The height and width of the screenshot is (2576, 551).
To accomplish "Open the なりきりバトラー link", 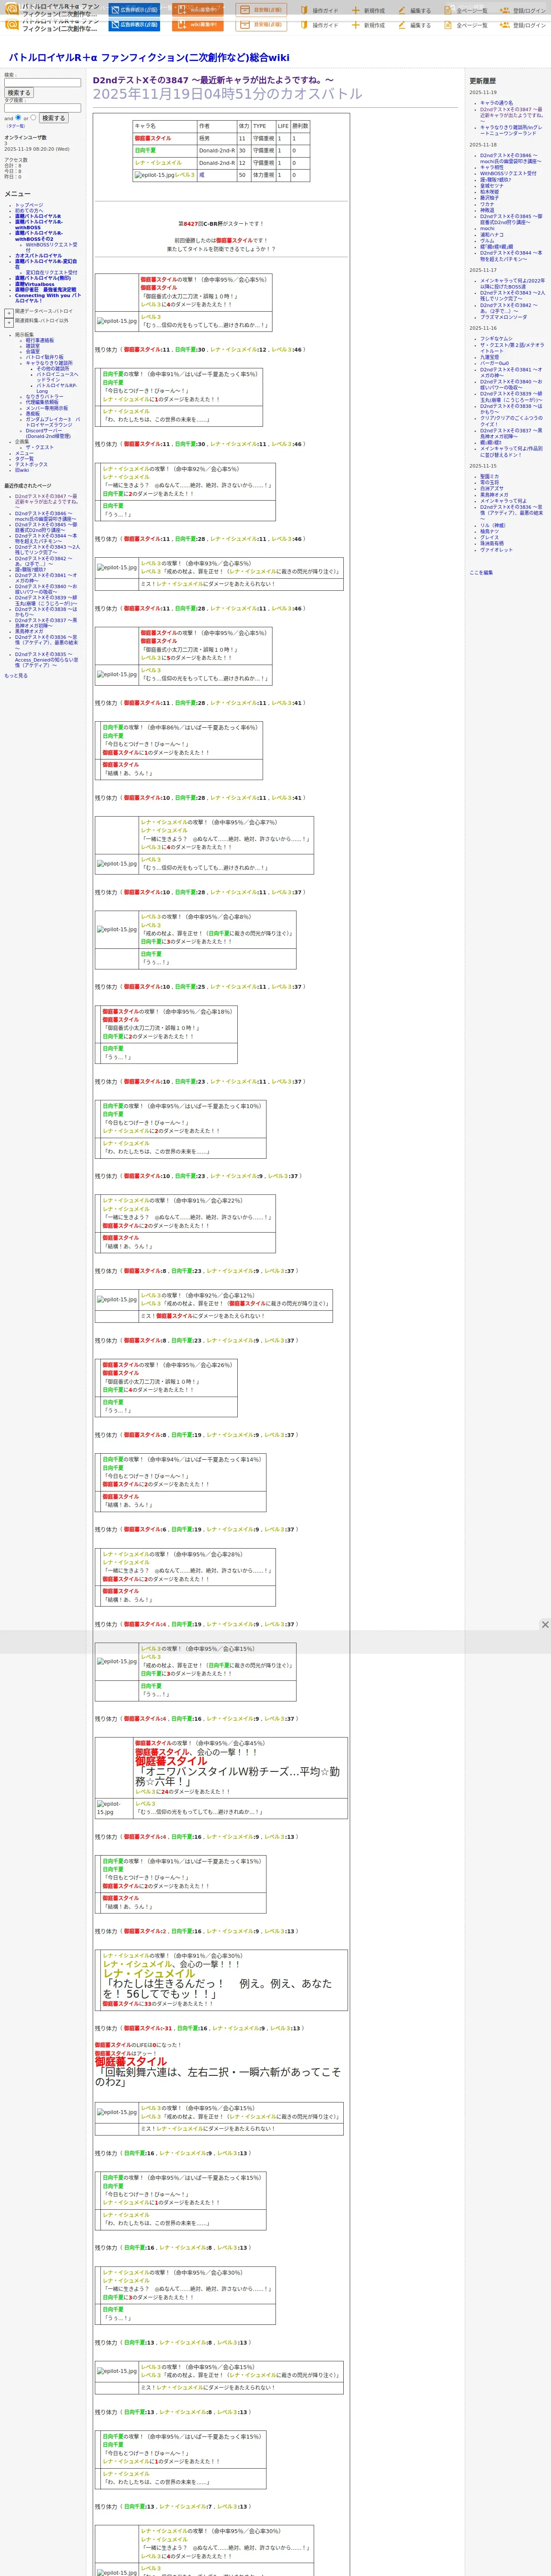I will [x=44, y=397].
